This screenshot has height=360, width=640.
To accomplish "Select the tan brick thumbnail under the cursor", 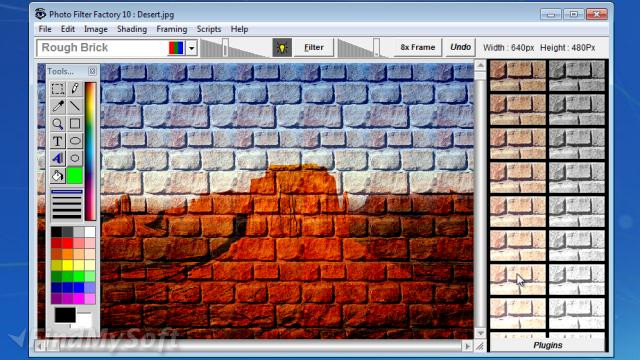I will click(518, 280).
